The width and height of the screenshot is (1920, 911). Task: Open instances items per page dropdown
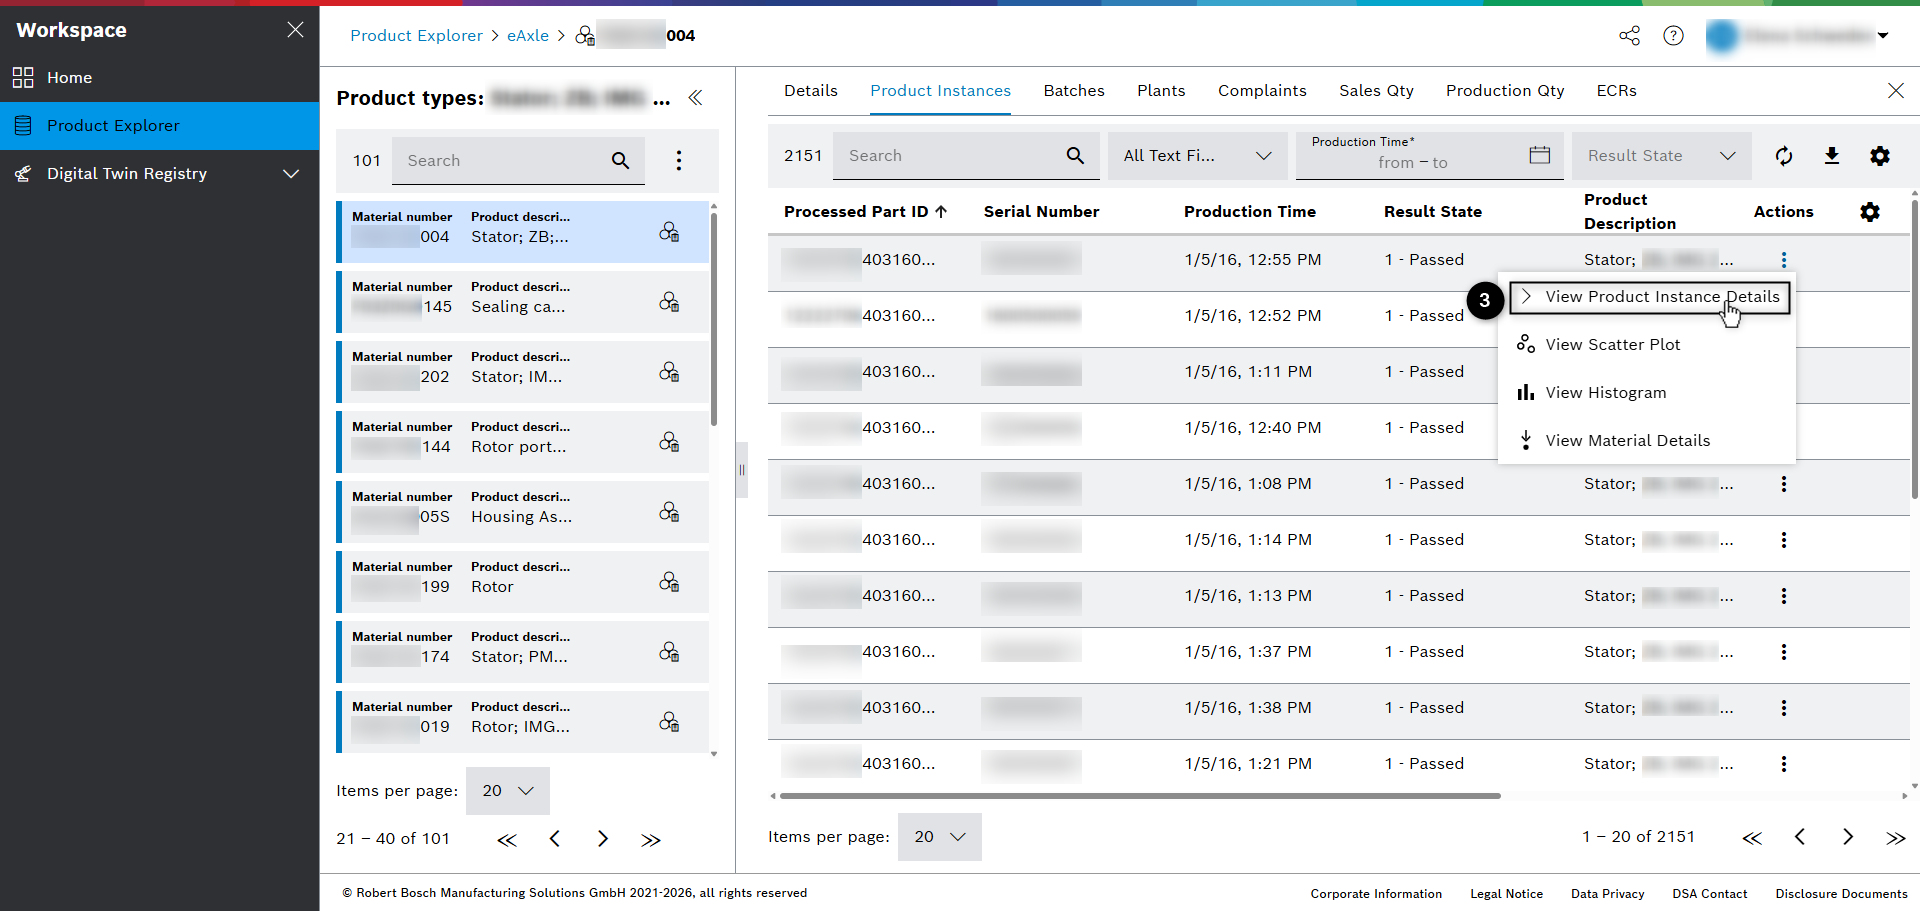[940, 837]
